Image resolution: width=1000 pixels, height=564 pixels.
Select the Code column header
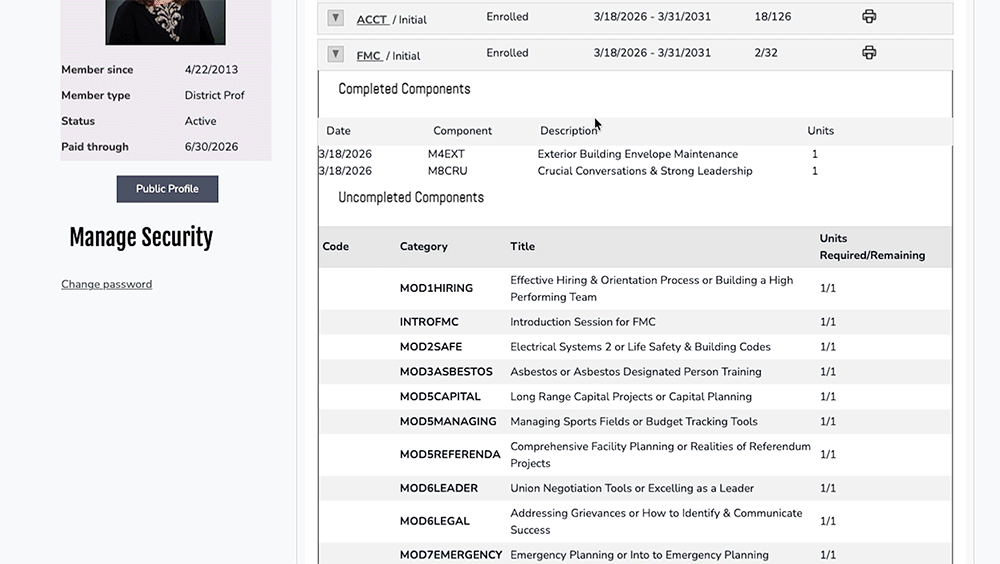(x=335, y=246)
